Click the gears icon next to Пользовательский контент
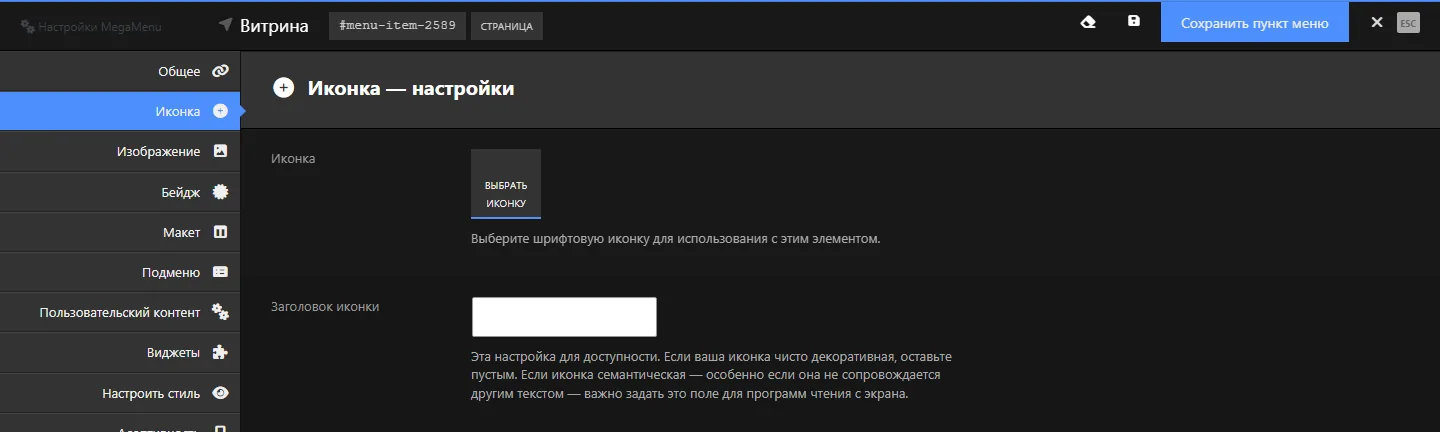Viewport: 1440px width, 432px height. 220,312
